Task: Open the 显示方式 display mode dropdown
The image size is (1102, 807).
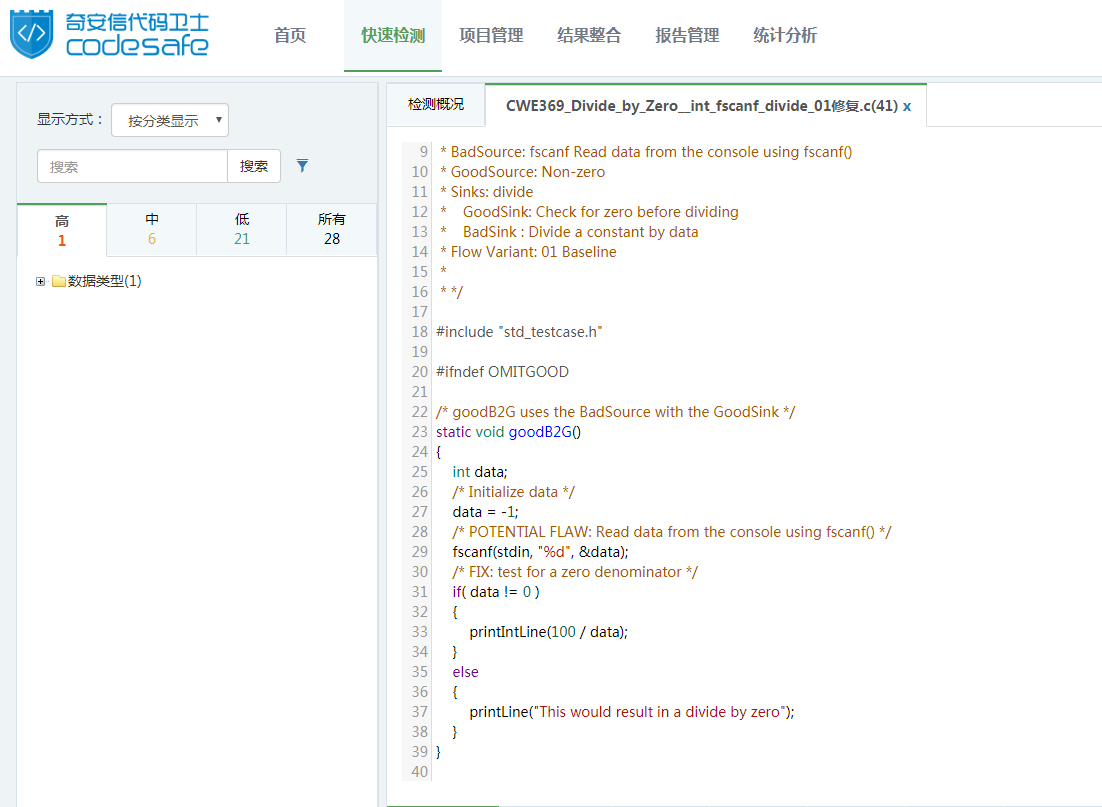Action: [170, 120]
